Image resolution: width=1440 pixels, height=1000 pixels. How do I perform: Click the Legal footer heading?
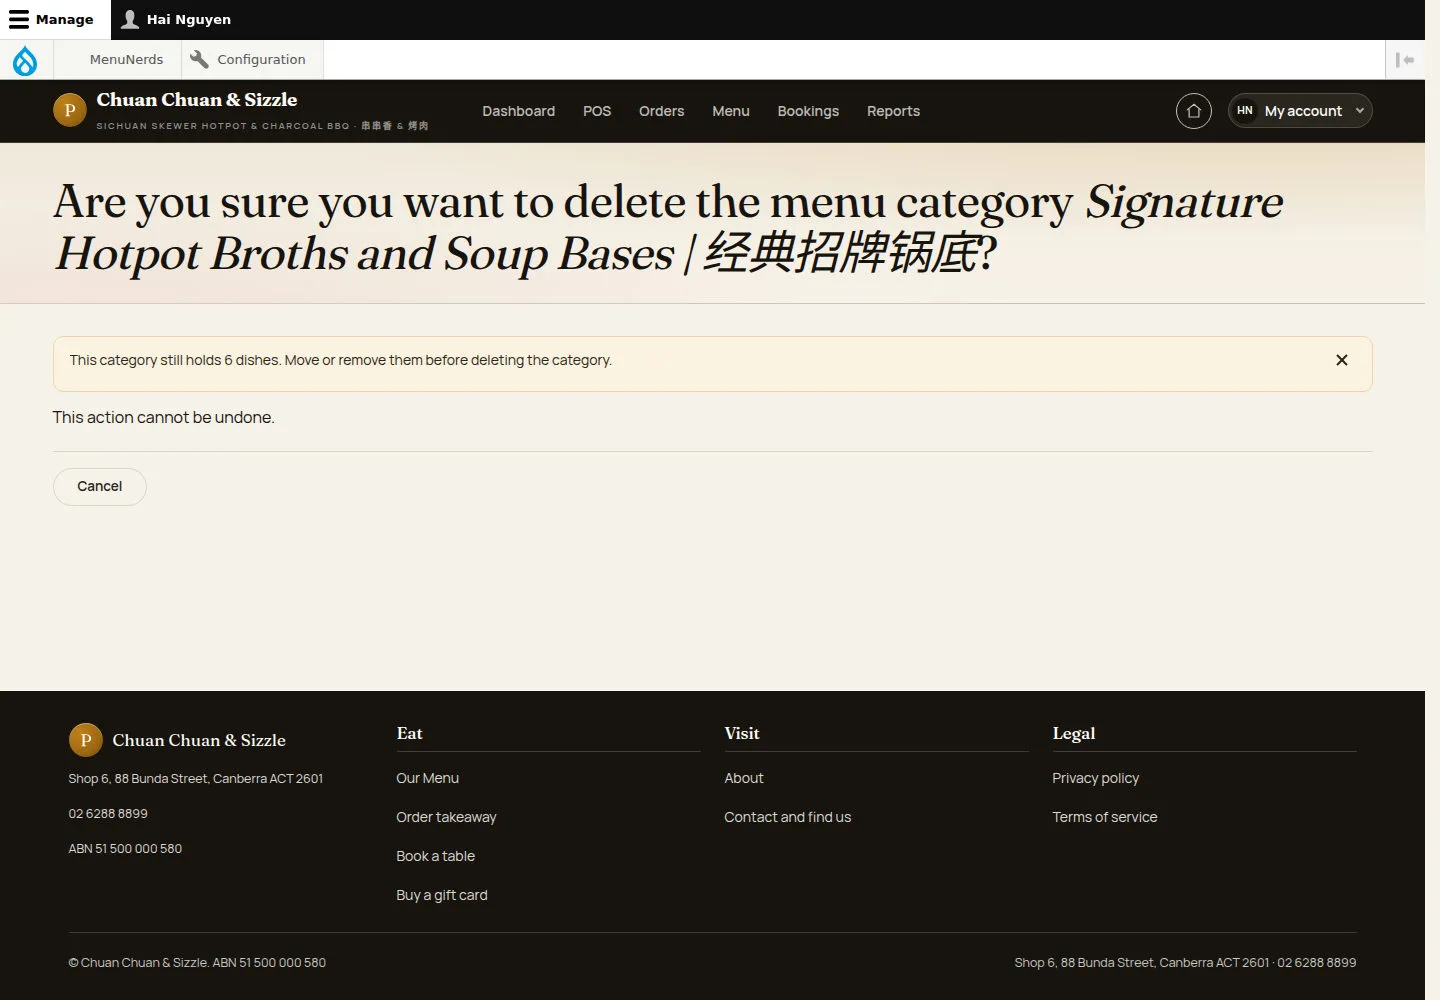click(x=1074, y=734)
